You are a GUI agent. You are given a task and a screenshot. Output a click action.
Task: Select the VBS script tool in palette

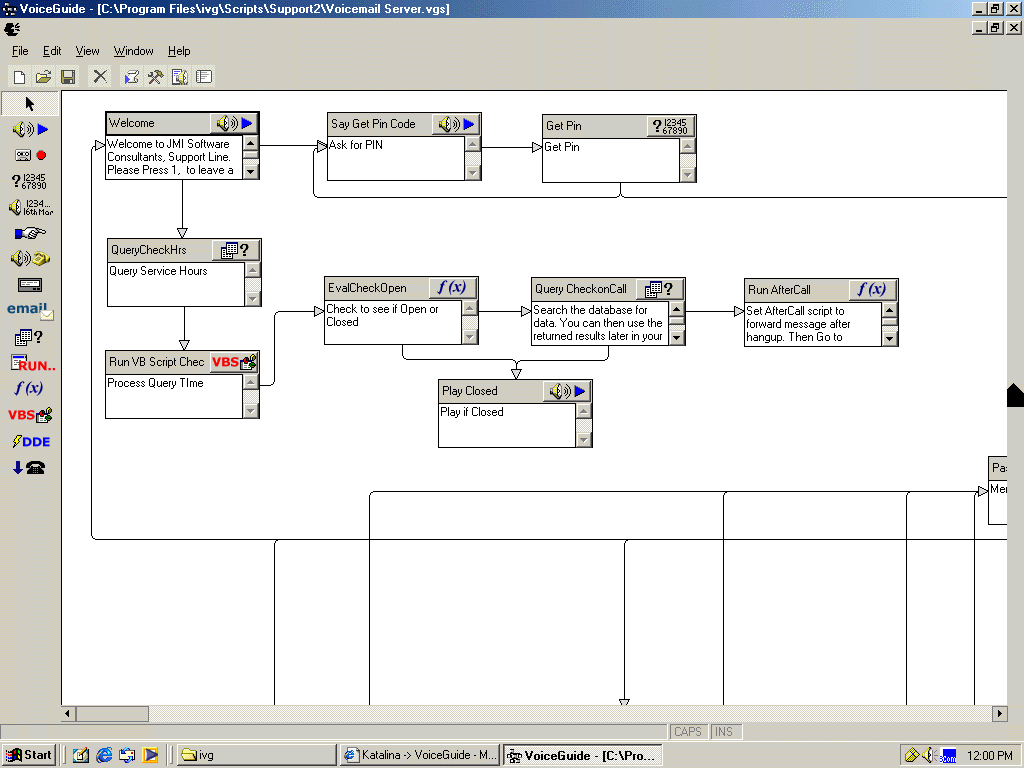30,415
